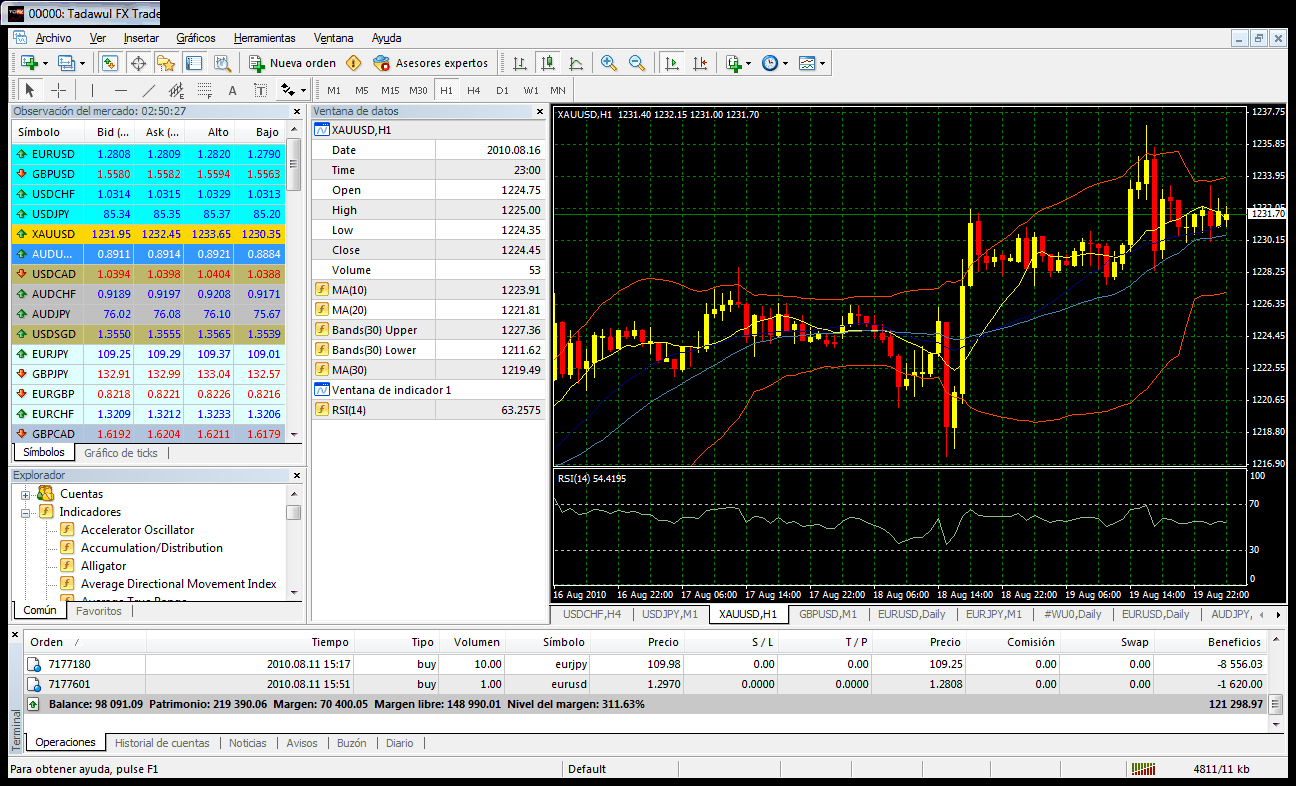Open the Gráficos menu
The width and height of the screenshot is (1296, 786).
tap(196, 38)
